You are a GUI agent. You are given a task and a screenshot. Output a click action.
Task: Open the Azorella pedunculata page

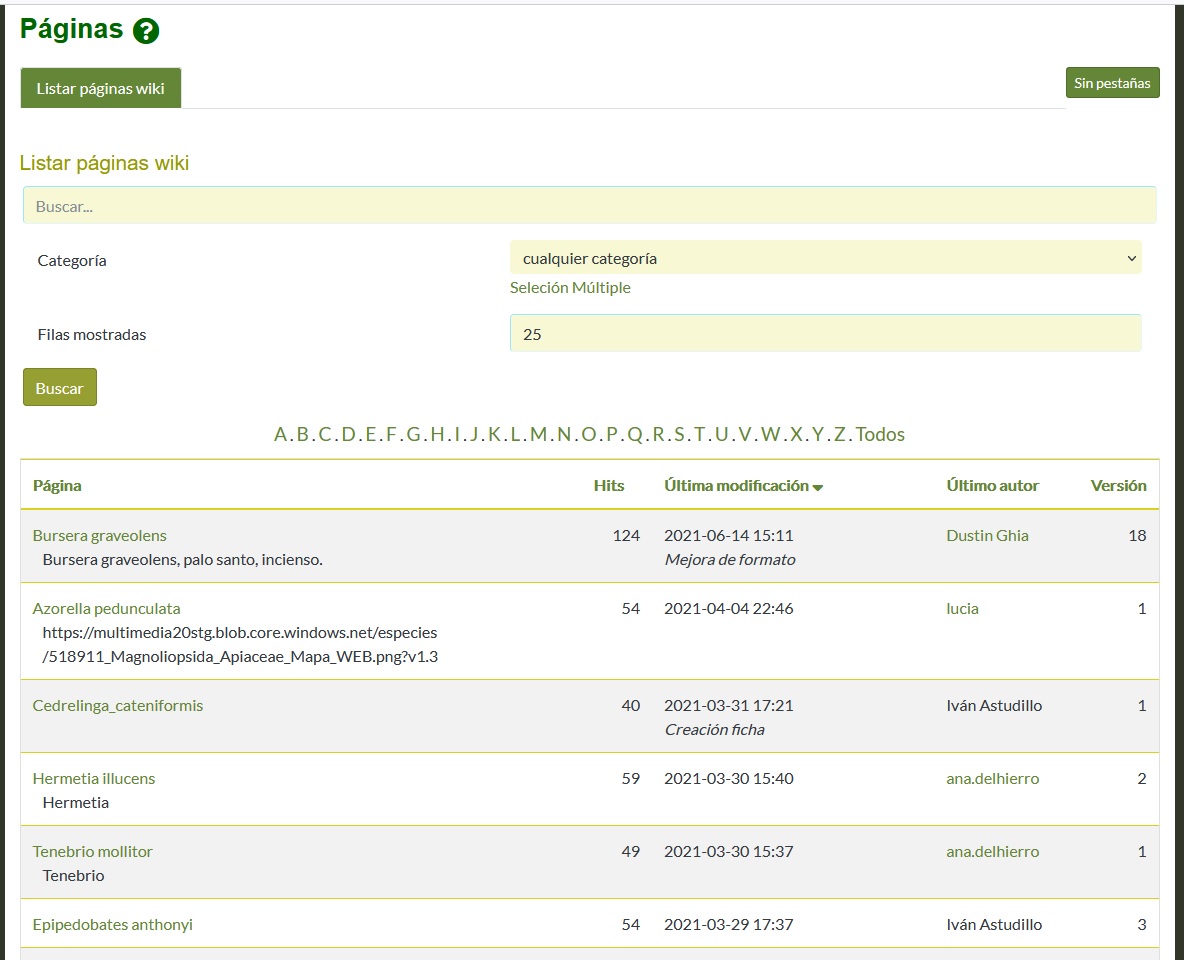[106, 609]
